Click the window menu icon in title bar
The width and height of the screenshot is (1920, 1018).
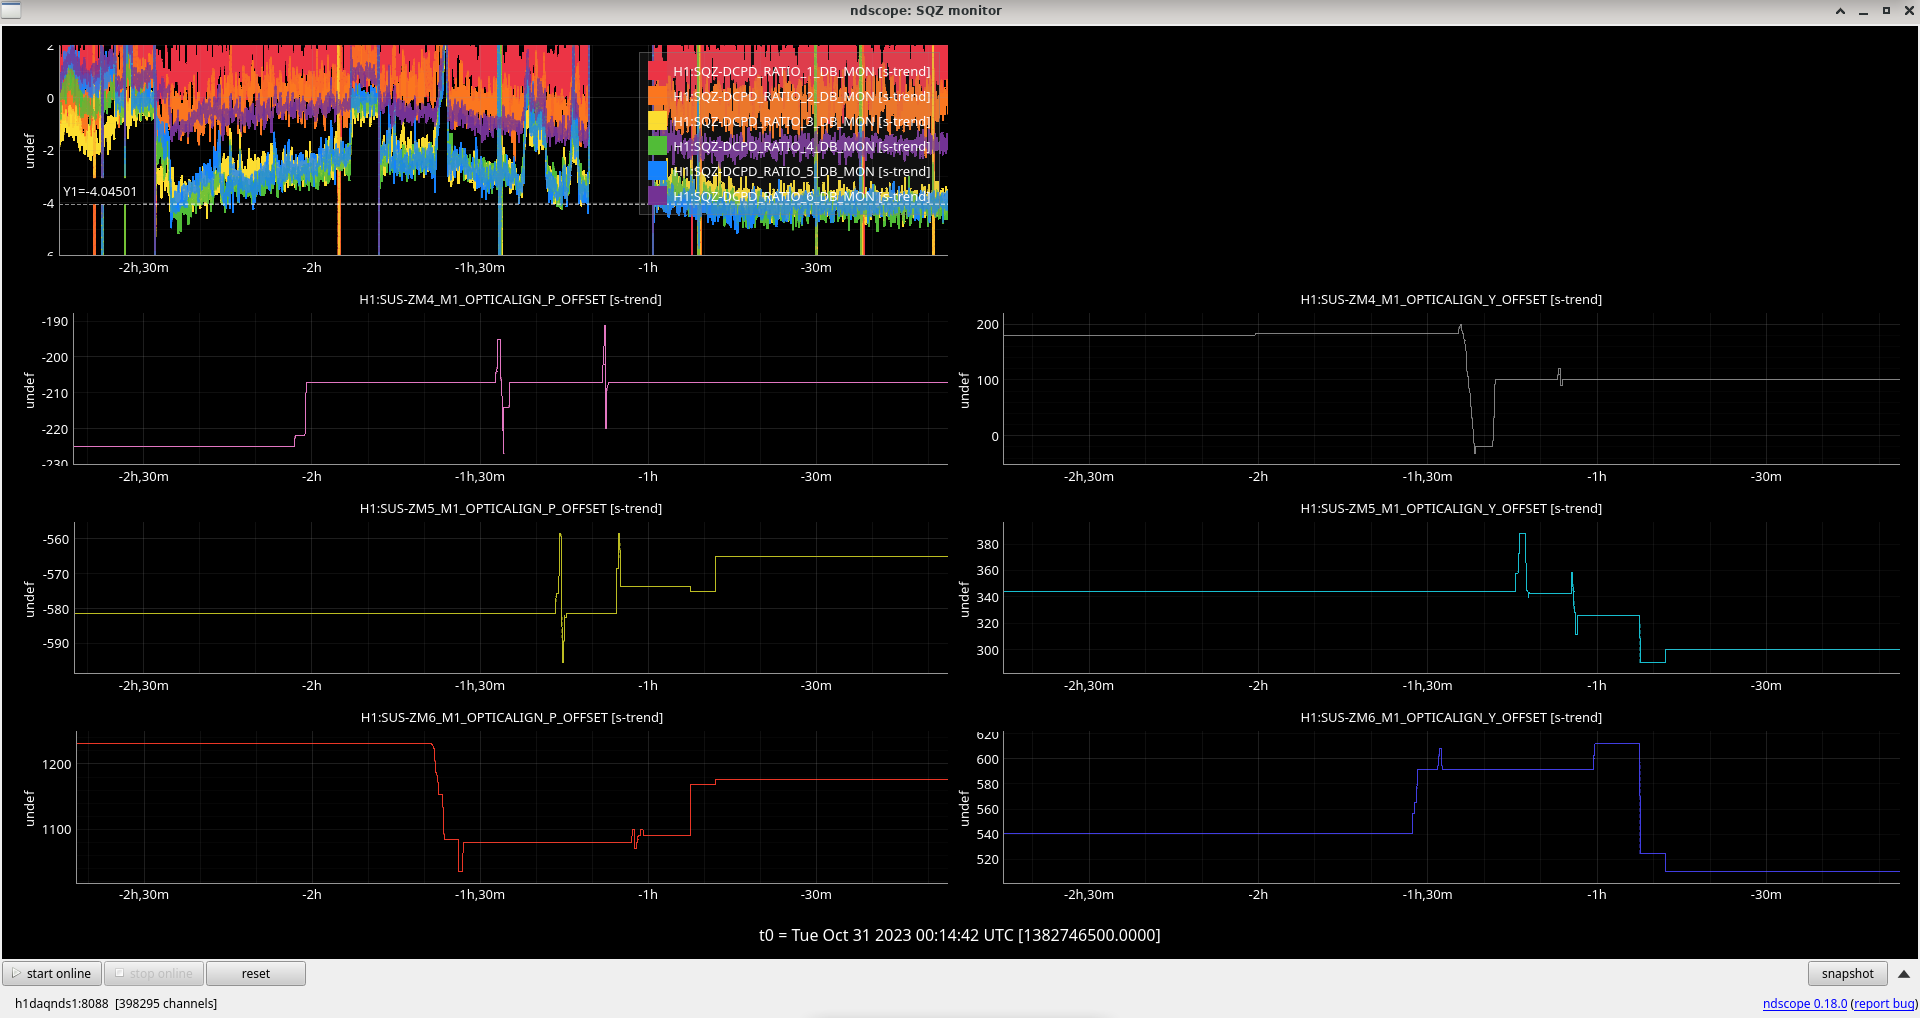pos(10,10)
